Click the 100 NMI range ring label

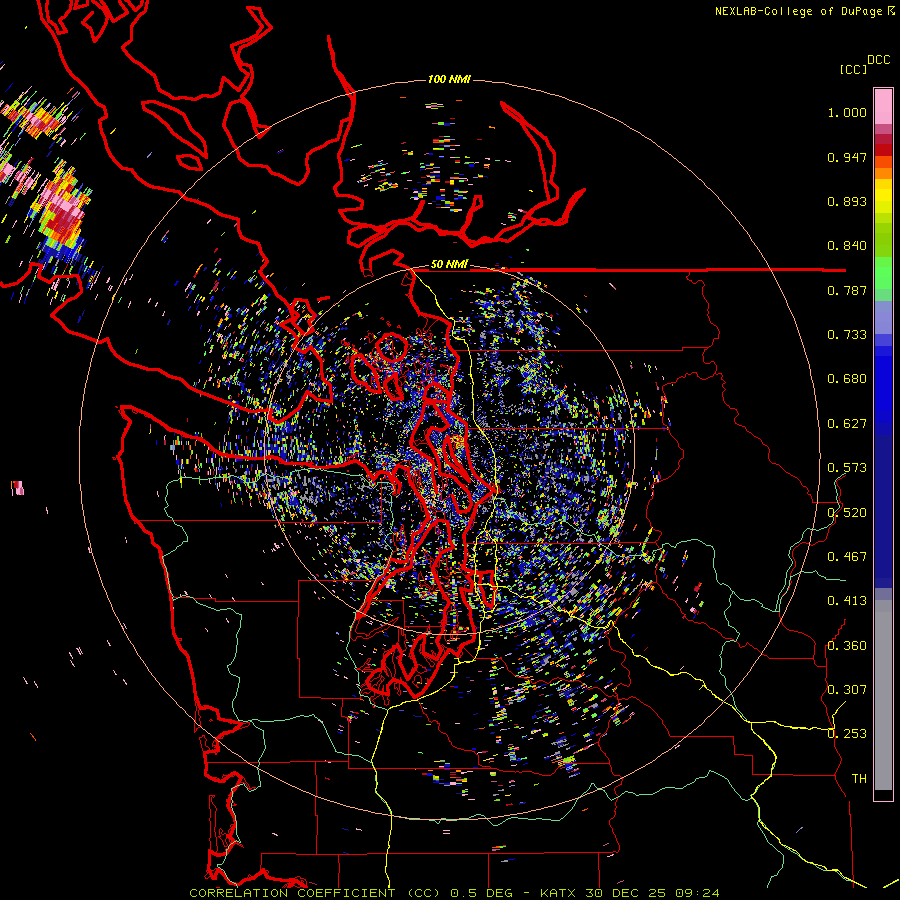449,79
